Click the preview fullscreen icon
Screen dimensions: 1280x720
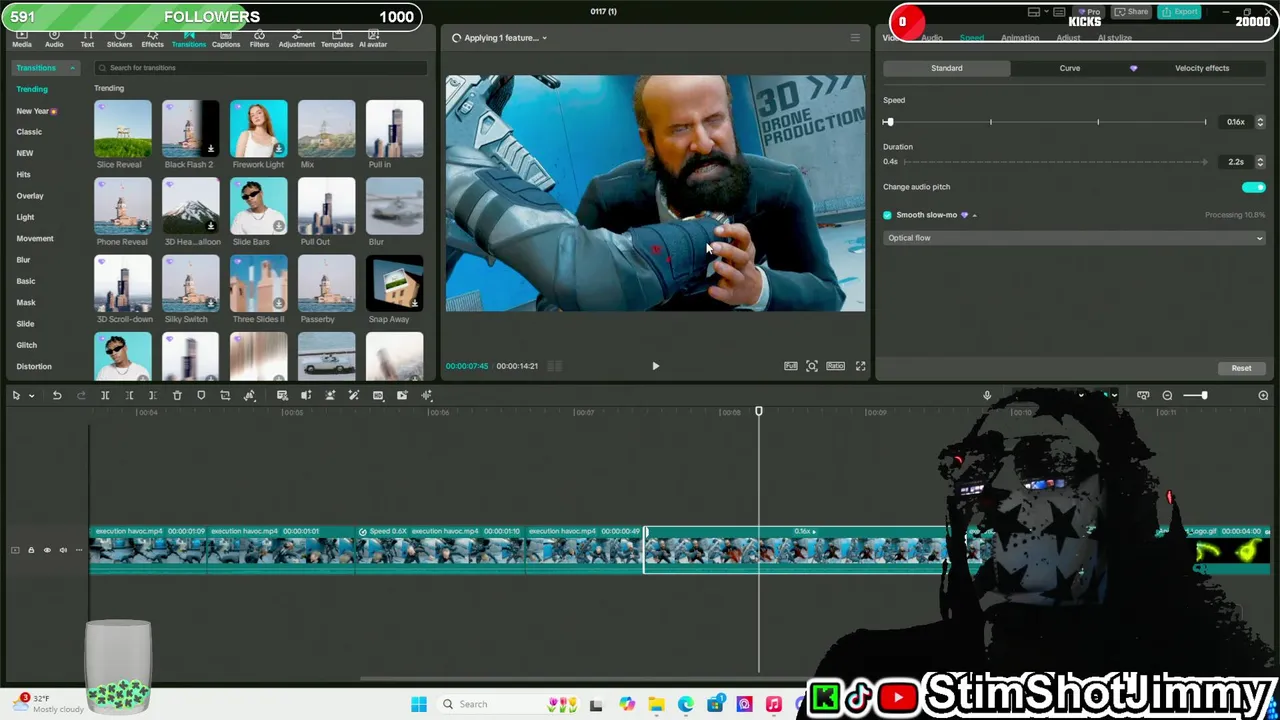click(860, 366)
